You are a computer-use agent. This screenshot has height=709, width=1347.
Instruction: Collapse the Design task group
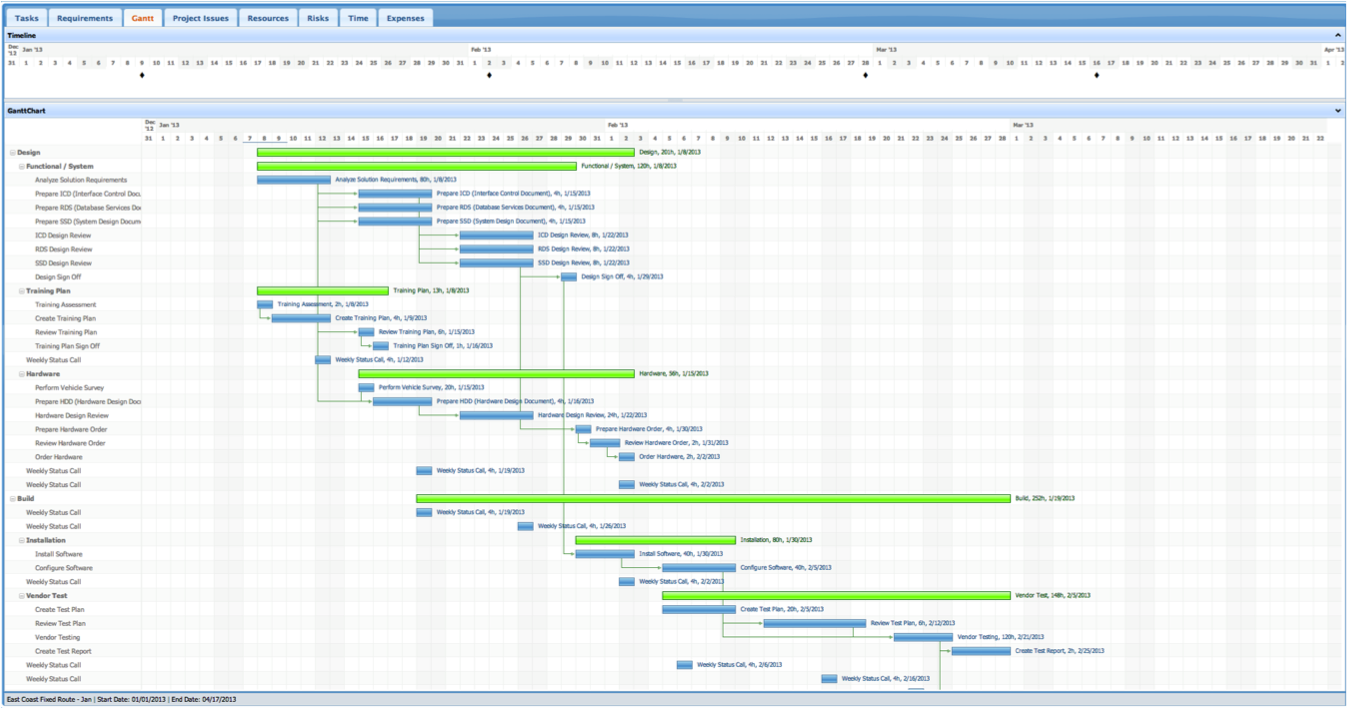(x=13, y=153)
